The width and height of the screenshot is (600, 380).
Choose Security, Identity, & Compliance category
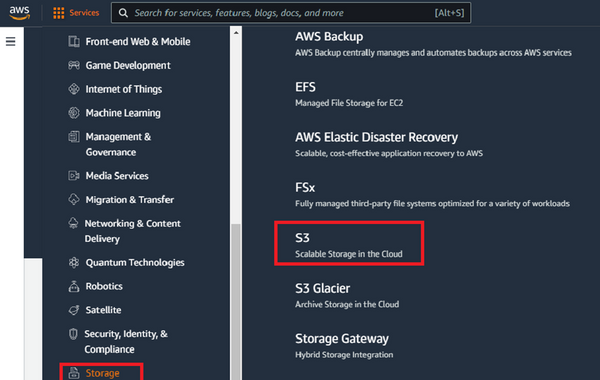(x=126, y=341)
